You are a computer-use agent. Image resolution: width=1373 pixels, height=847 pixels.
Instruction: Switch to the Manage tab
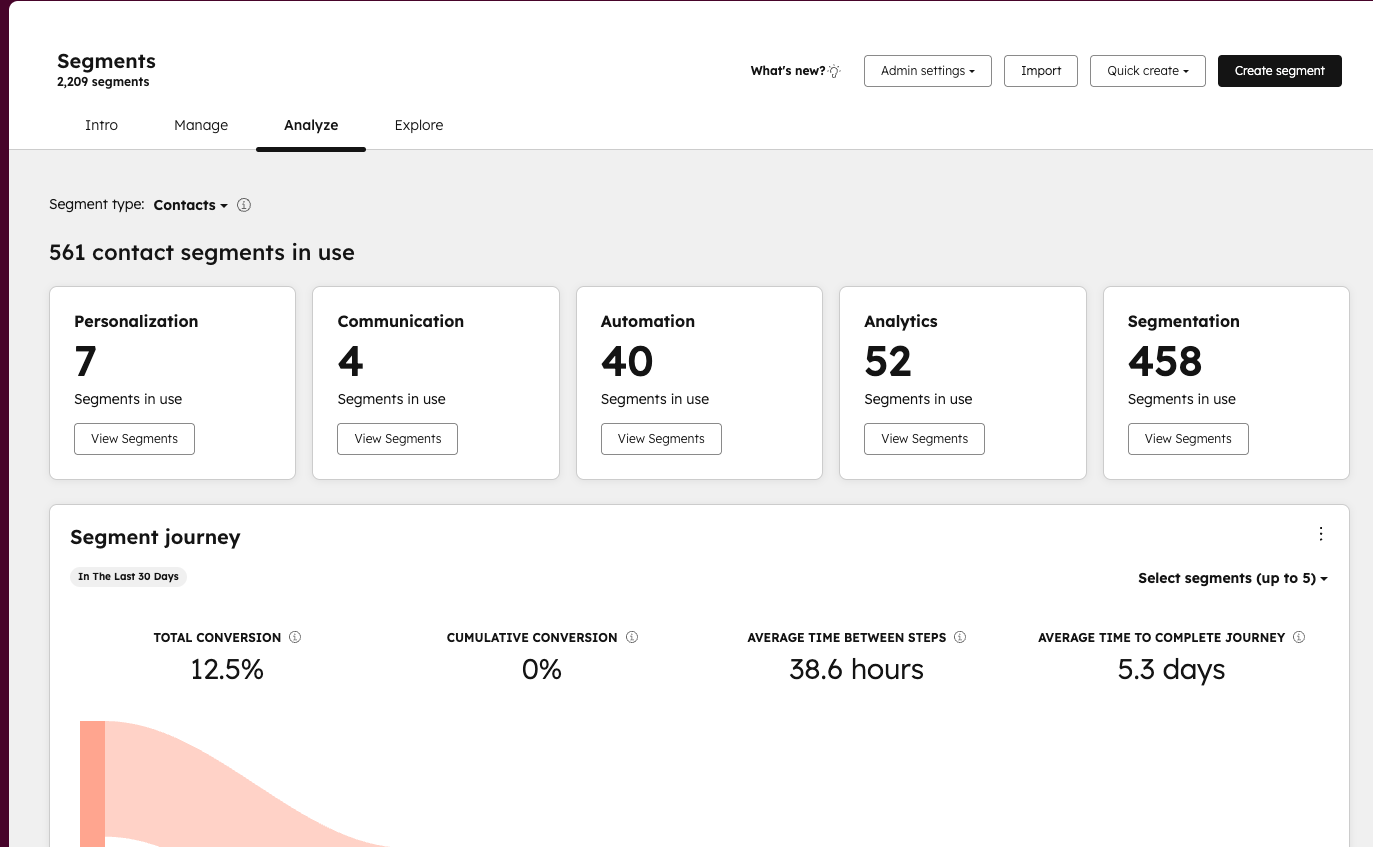click(x=201, y=125)
